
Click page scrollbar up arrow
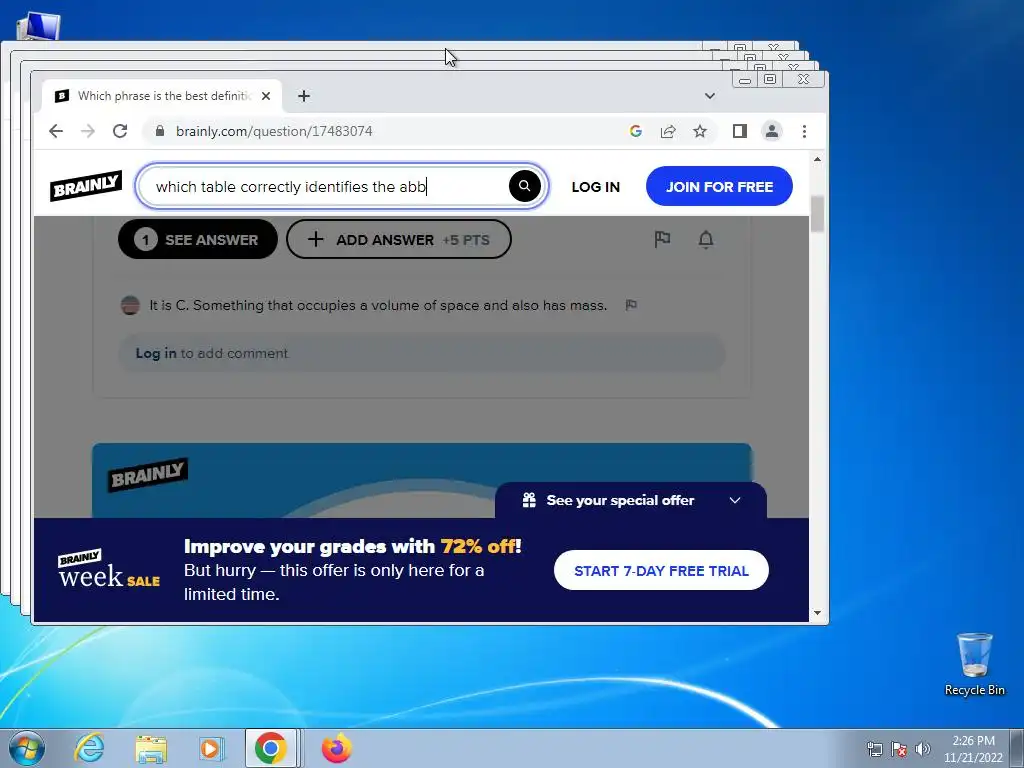click(817, 159)
